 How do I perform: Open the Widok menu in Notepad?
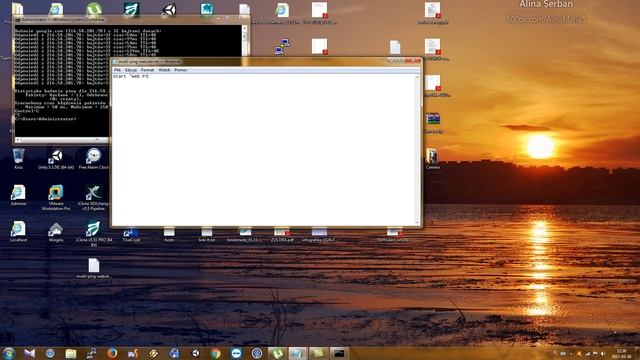click(164, 70)
